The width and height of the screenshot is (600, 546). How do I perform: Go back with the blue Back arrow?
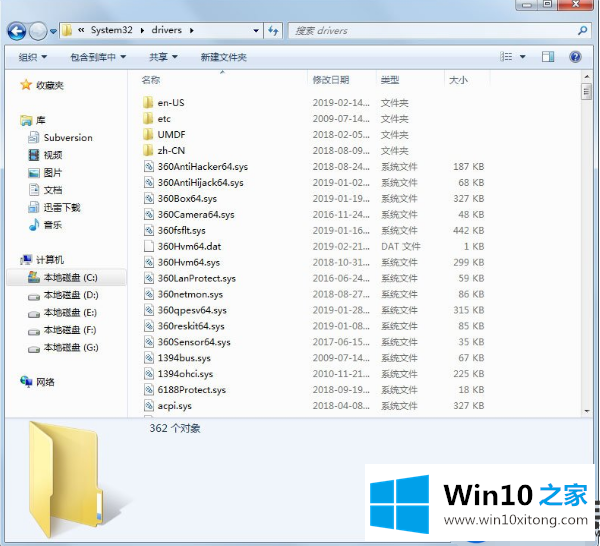pyautogui.click(x=16, y=31)
